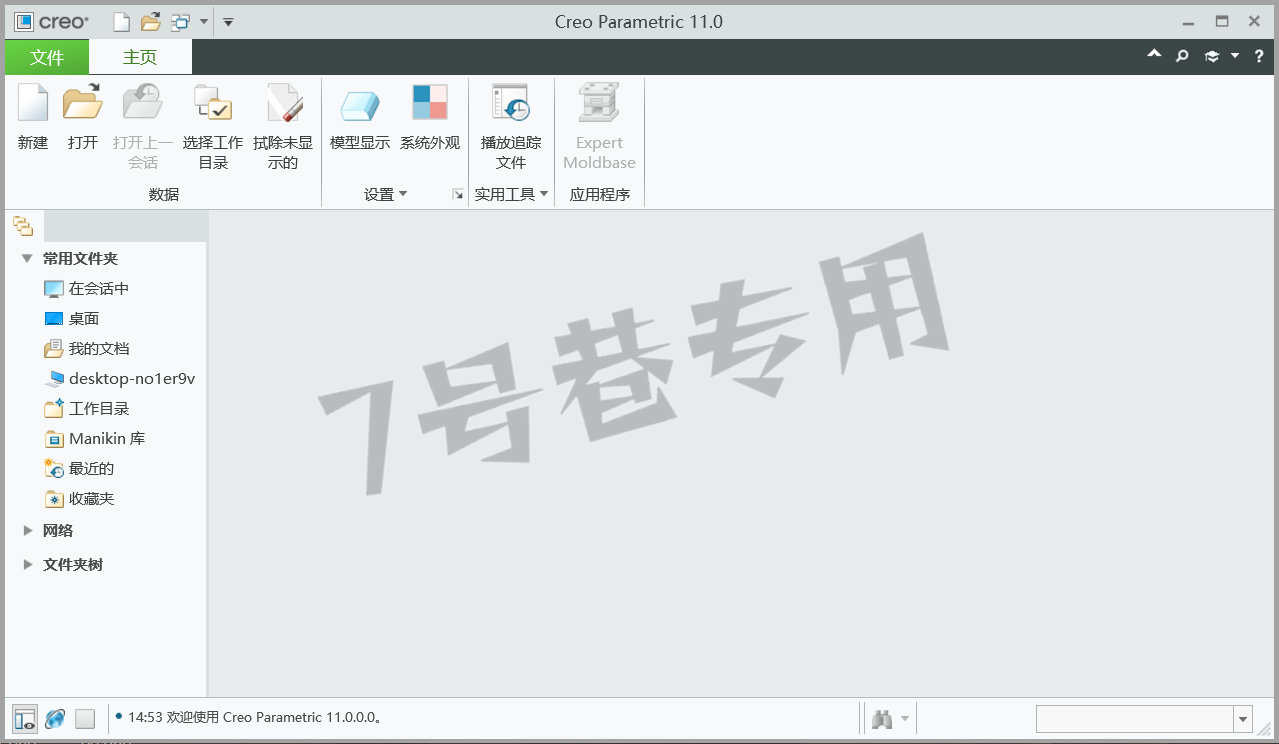Expand the 文件夹树 section

click(x=28, y=564)
